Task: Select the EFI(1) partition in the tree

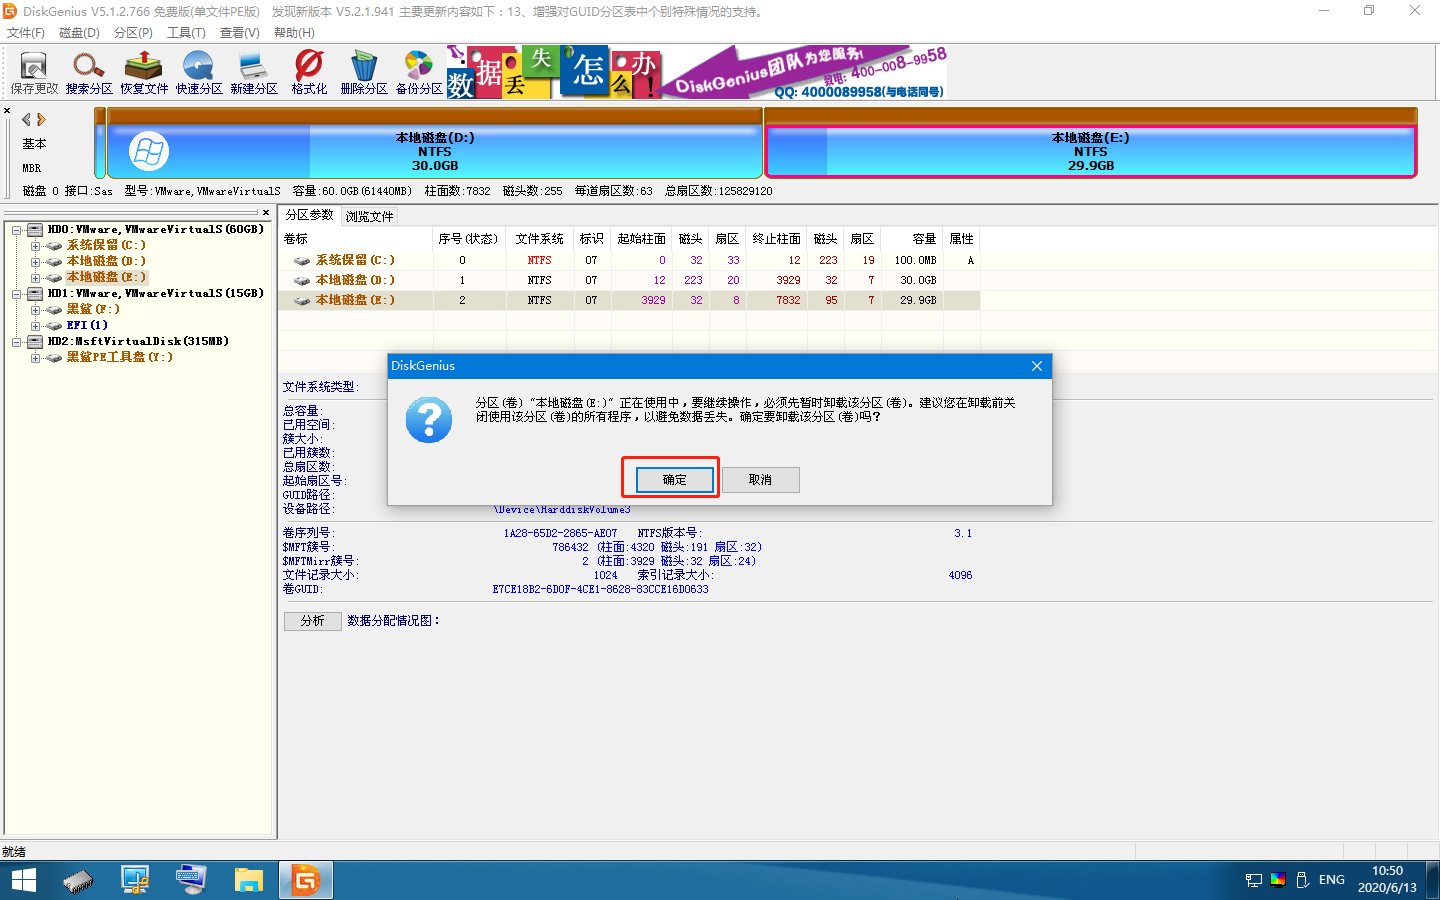Action: click(x=86, y=325)
